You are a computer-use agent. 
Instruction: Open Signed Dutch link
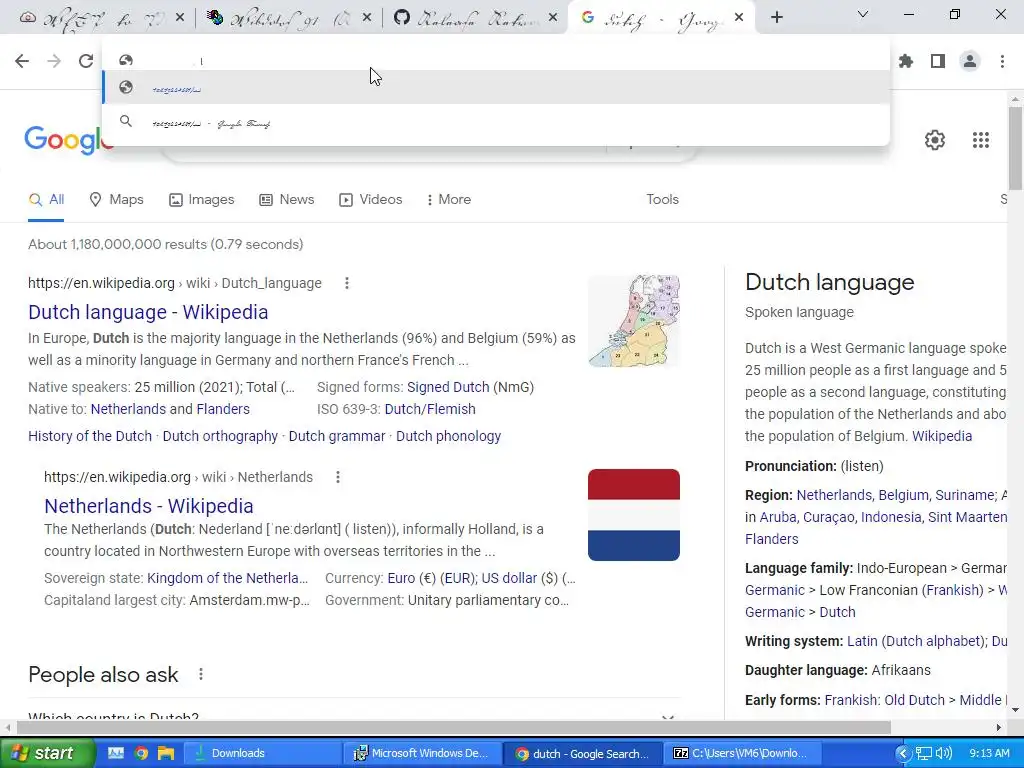click(x=448, y=387)
